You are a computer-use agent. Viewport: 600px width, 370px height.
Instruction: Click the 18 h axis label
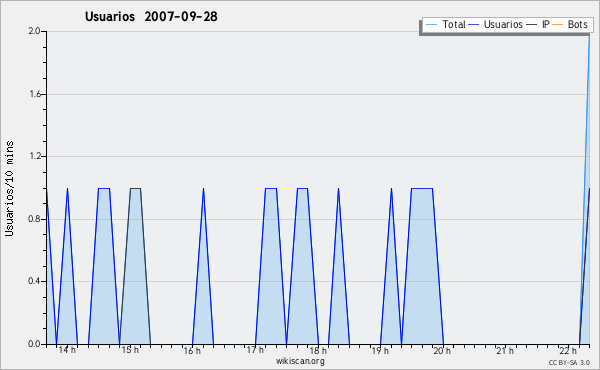[318, 350]
